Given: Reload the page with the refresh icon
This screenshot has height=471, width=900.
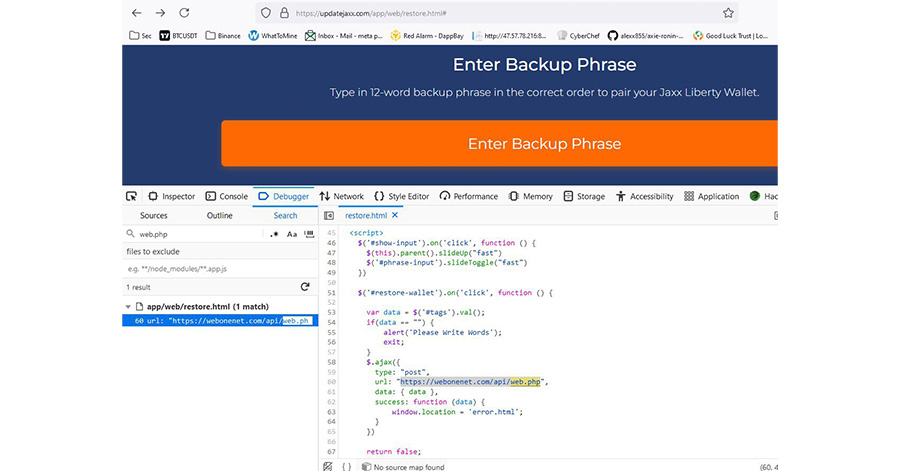Looking at the screenshot, I should 184,13.
